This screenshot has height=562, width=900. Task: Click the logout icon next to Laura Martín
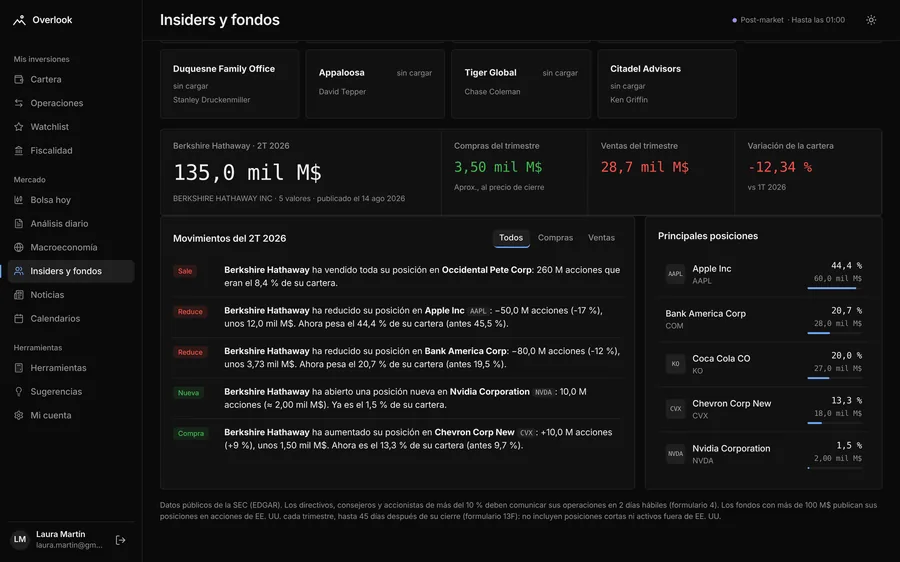[x=121, y=540]
